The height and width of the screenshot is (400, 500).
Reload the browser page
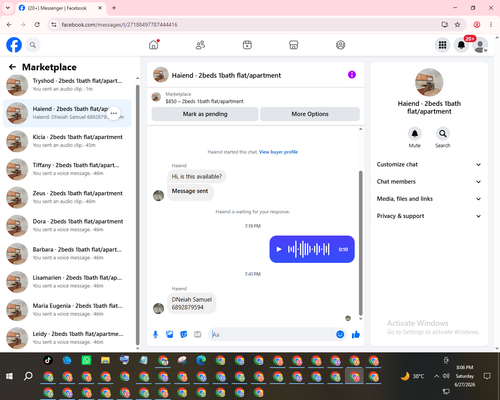click(x=37, y=24)
